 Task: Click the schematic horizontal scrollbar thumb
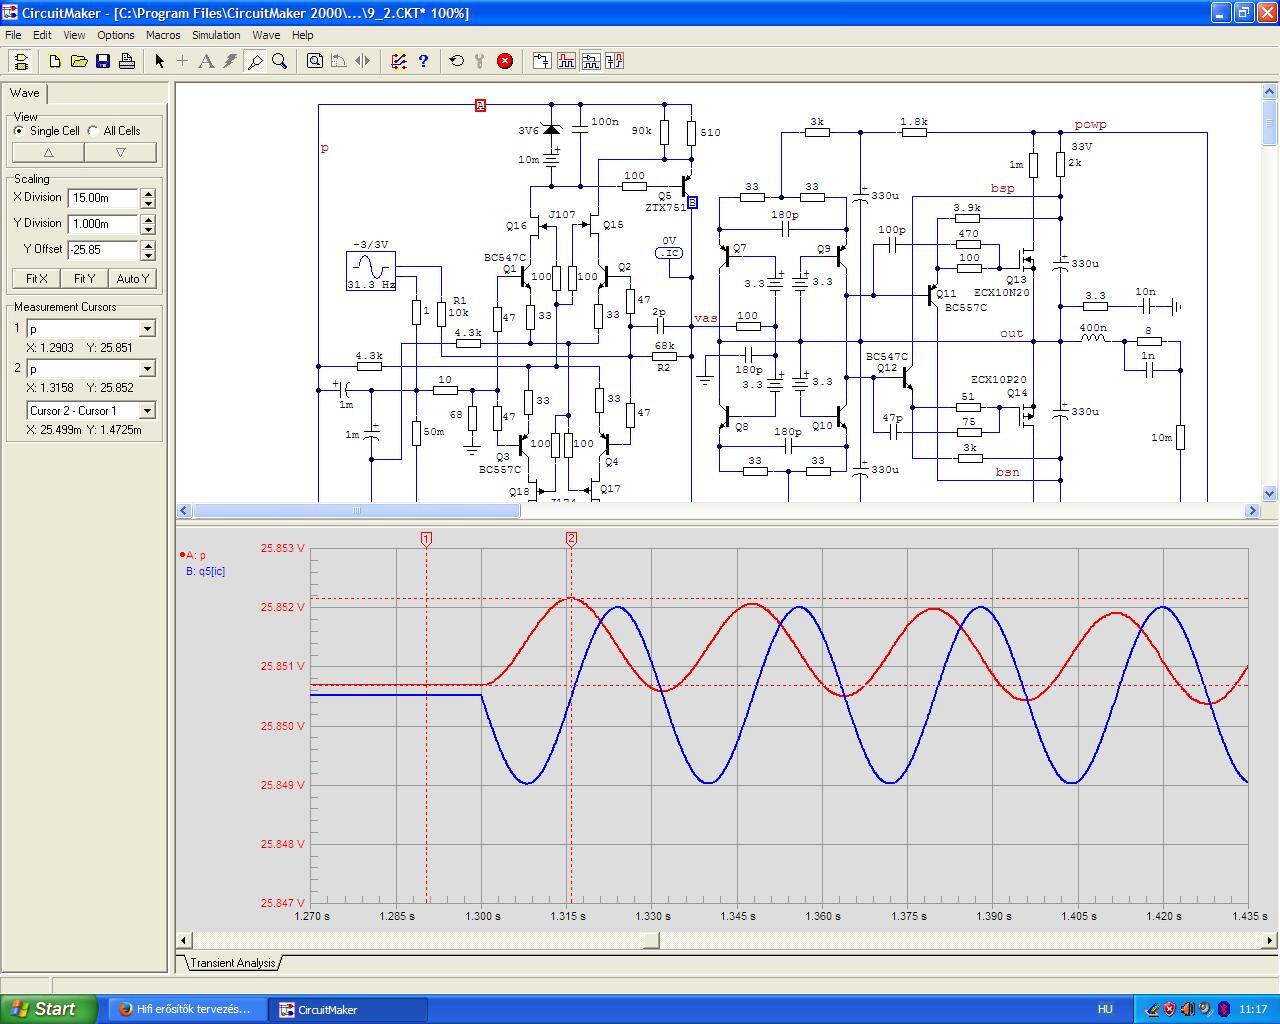click(x=356, y=510)
